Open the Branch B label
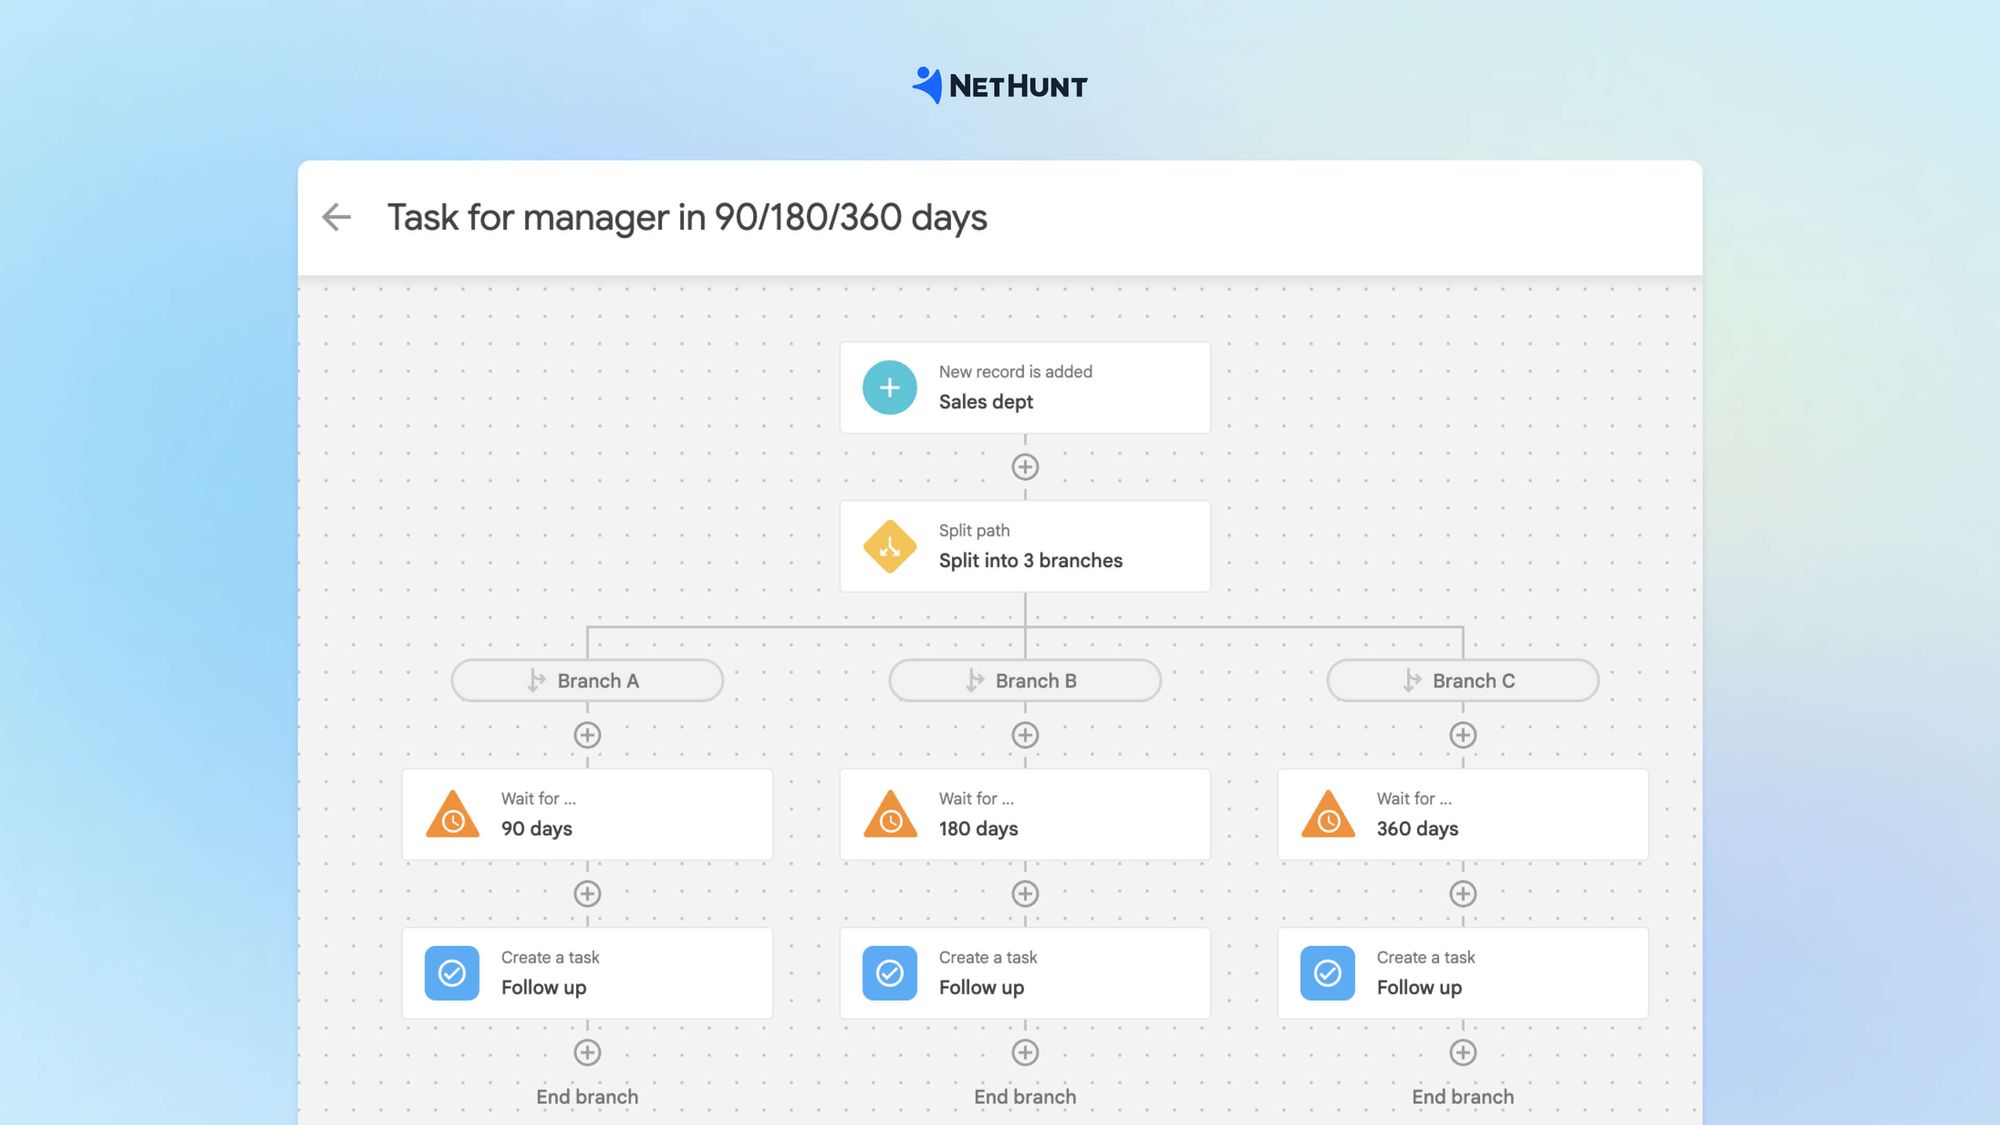2000x1125 pixels. [1025, 680]
